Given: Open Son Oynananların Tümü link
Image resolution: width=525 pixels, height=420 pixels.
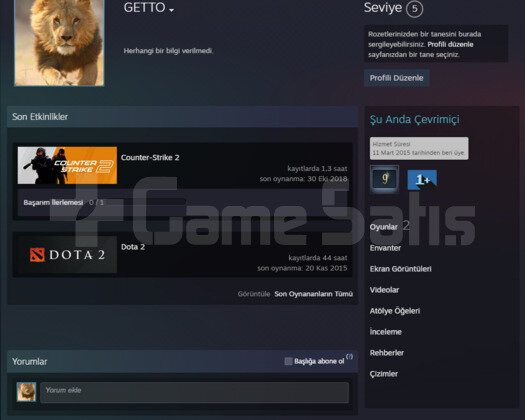Looking at the screenshot, I should [x=313, y=294].
